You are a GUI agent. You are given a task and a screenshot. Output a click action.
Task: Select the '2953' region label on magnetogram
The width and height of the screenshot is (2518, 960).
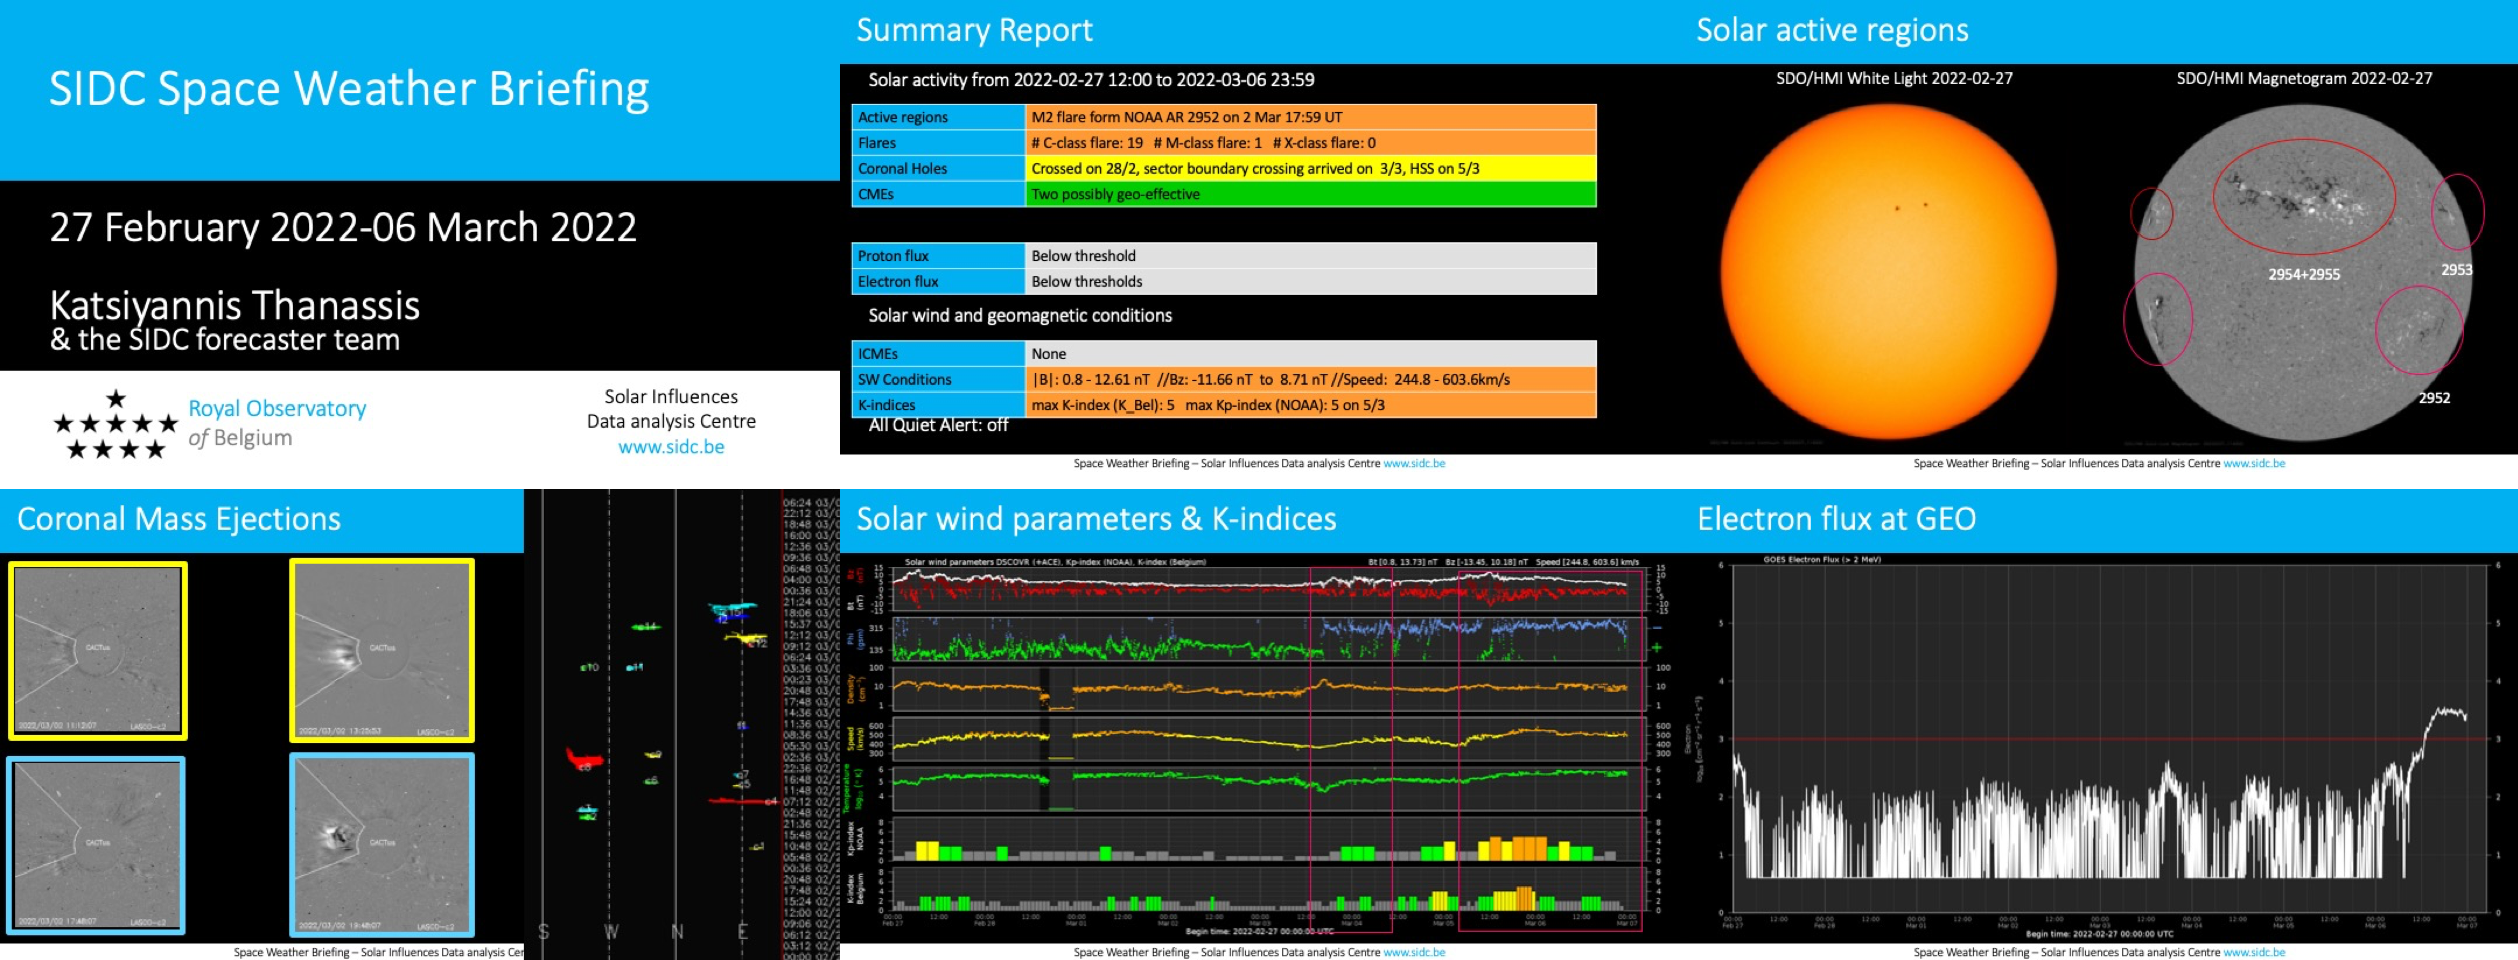coord(2456,270)
